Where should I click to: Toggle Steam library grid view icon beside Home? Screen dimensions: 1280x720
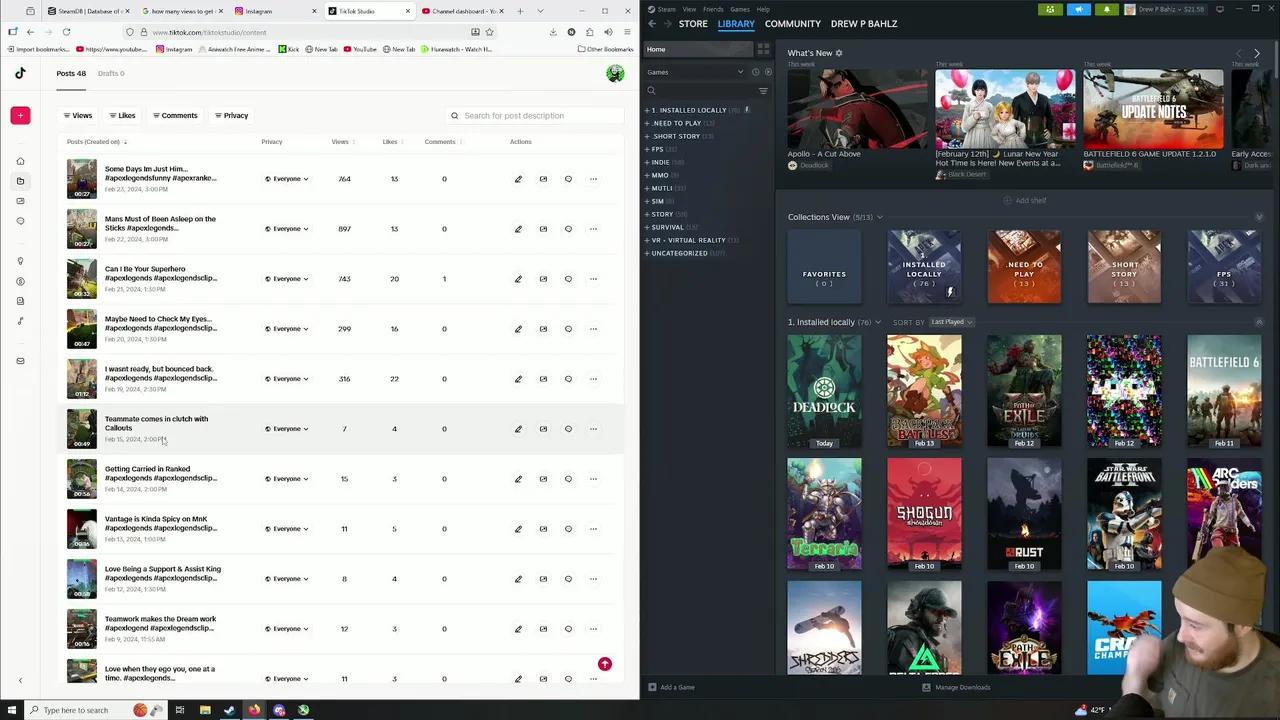point(763,49)
